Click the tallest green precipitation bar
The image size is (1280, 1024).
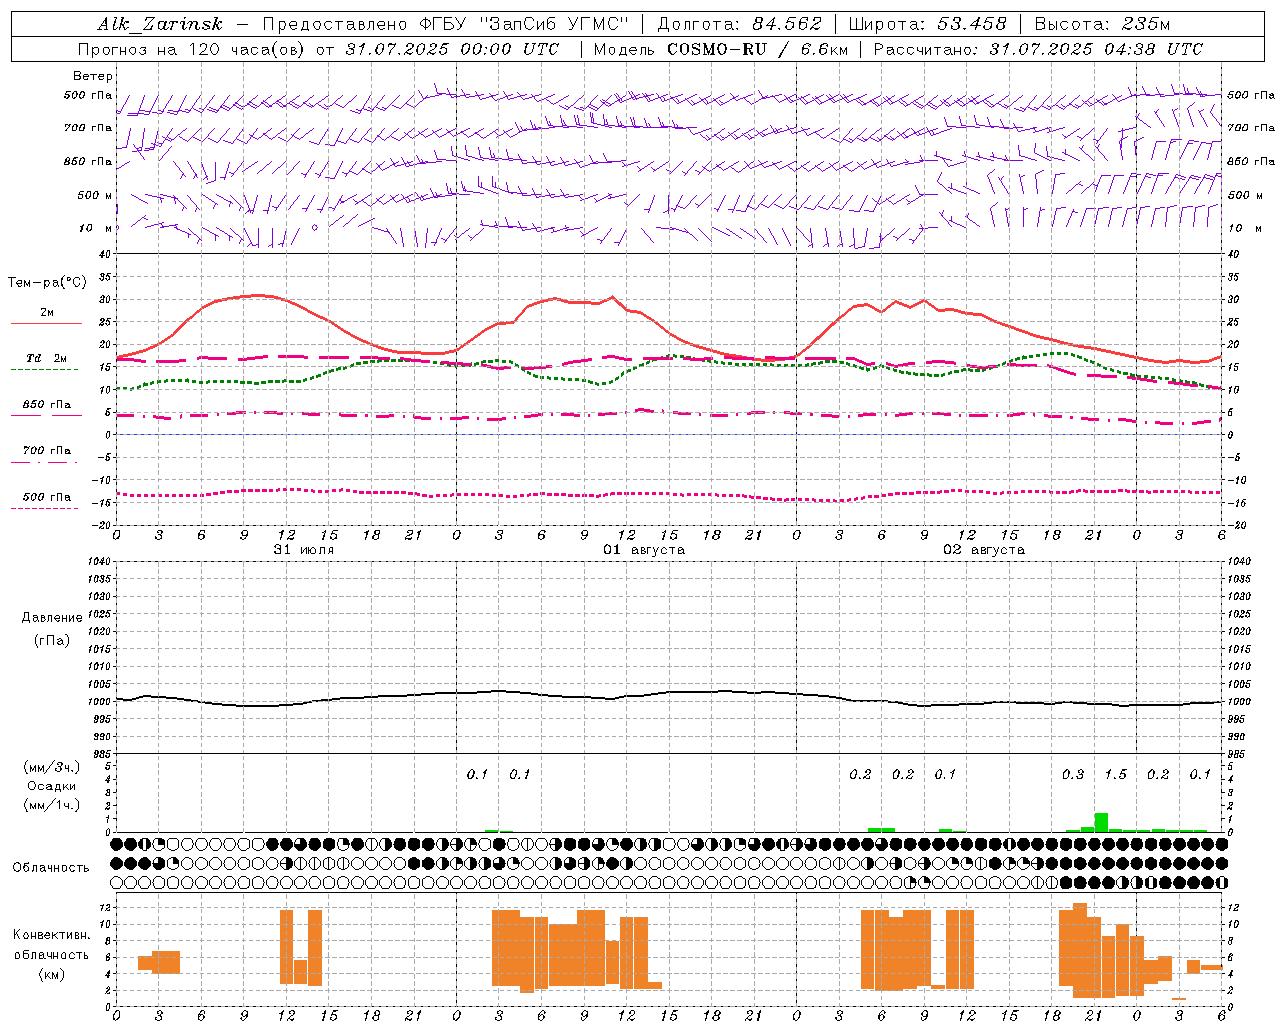[1101, 822]
